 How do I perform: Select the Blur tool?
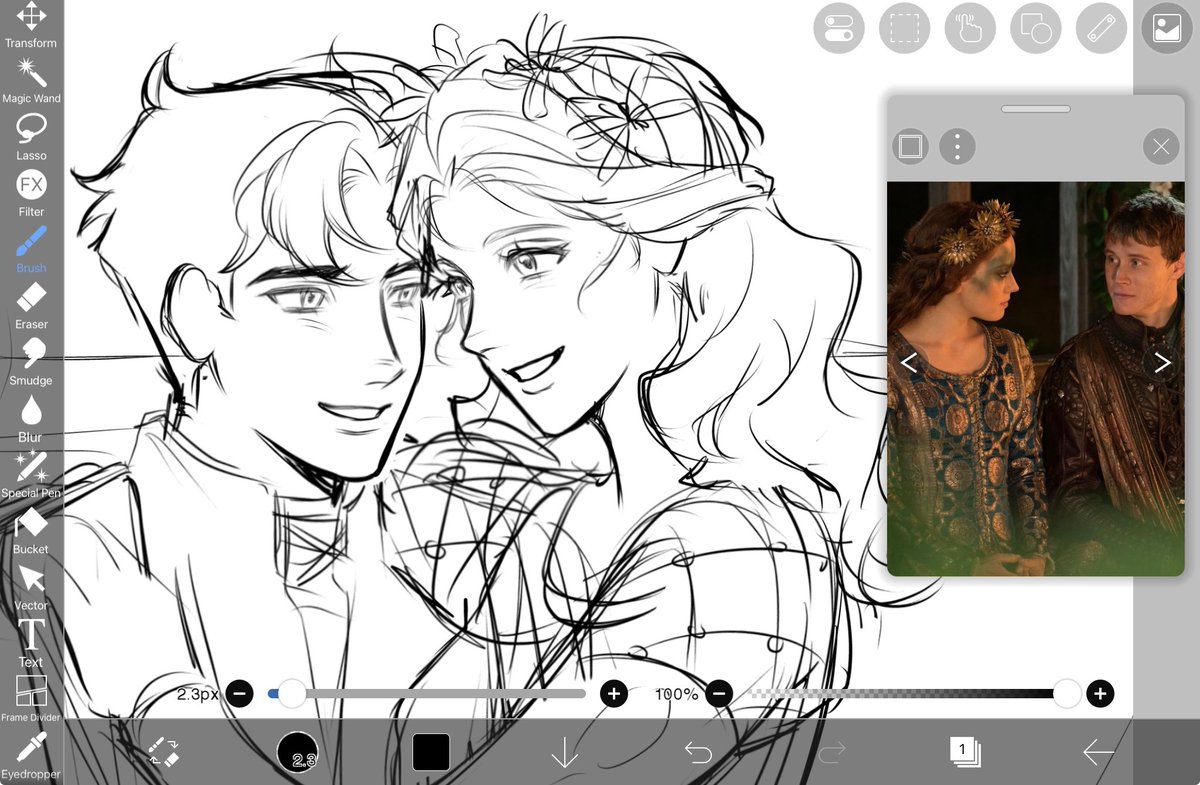point(31,418)
